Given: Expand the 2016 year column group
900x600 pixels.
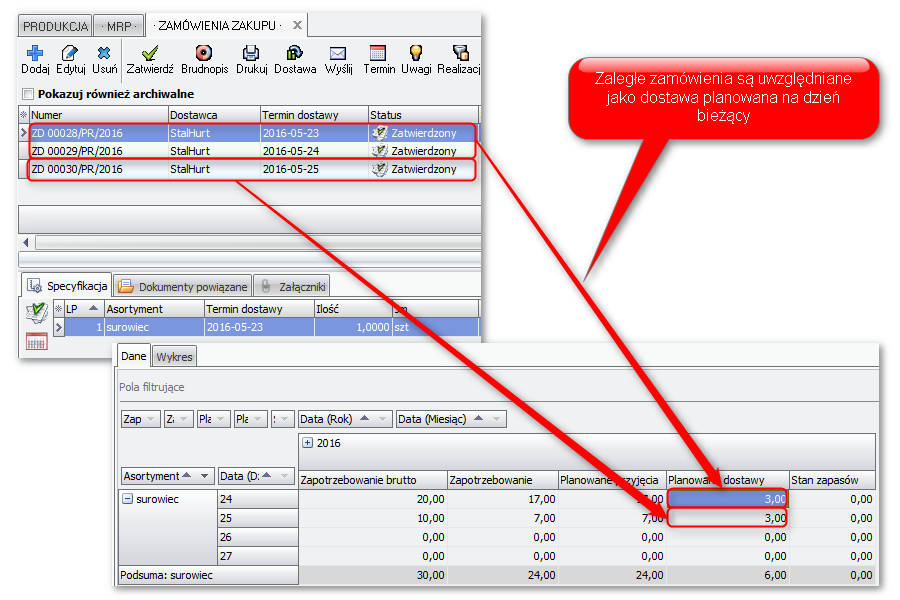Looking at the screenshot, I should point(307,442).
